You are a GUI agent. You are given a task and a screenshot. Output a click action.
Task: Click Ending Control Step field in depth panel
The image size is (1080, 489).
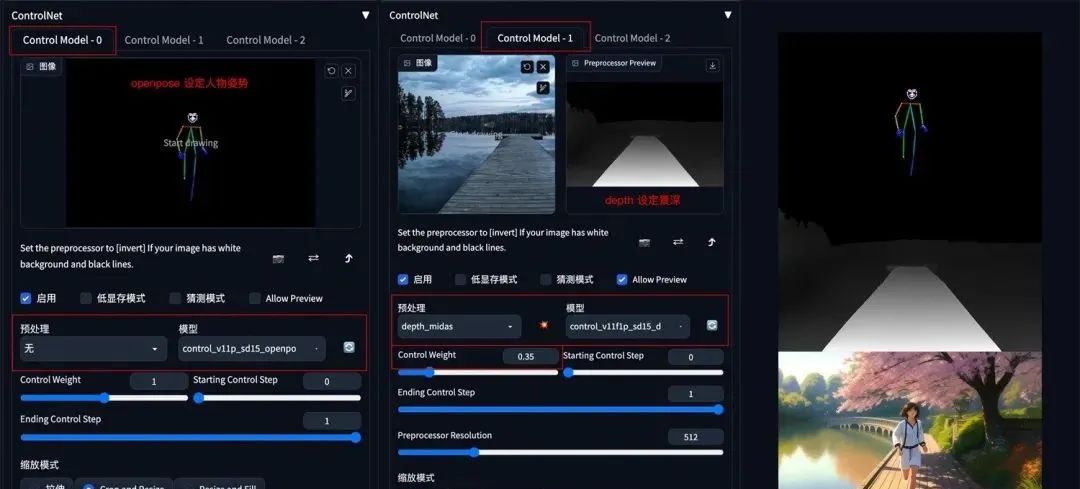click(x=696, y=394)
